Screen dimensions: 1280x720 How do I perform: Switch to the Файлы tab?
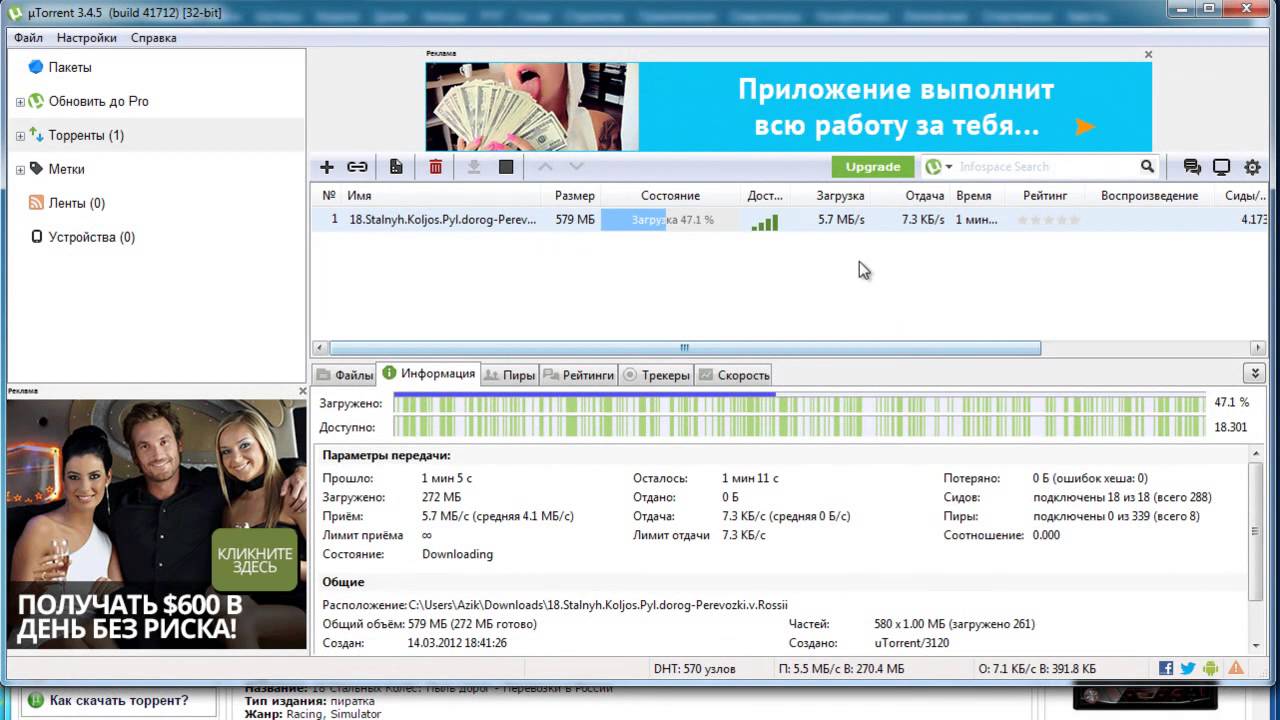(x=345, y=375)
